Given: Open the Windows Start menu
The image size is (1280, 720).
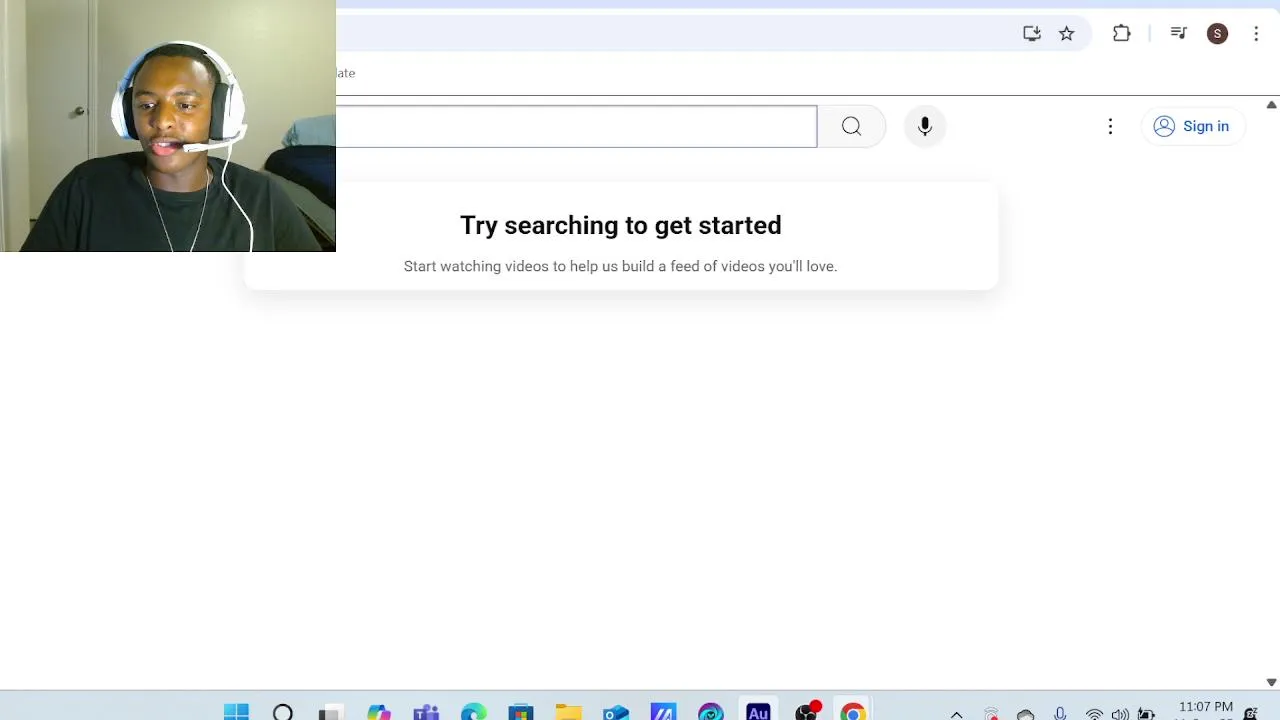Looking at the screenshot, I should point(236,712).
